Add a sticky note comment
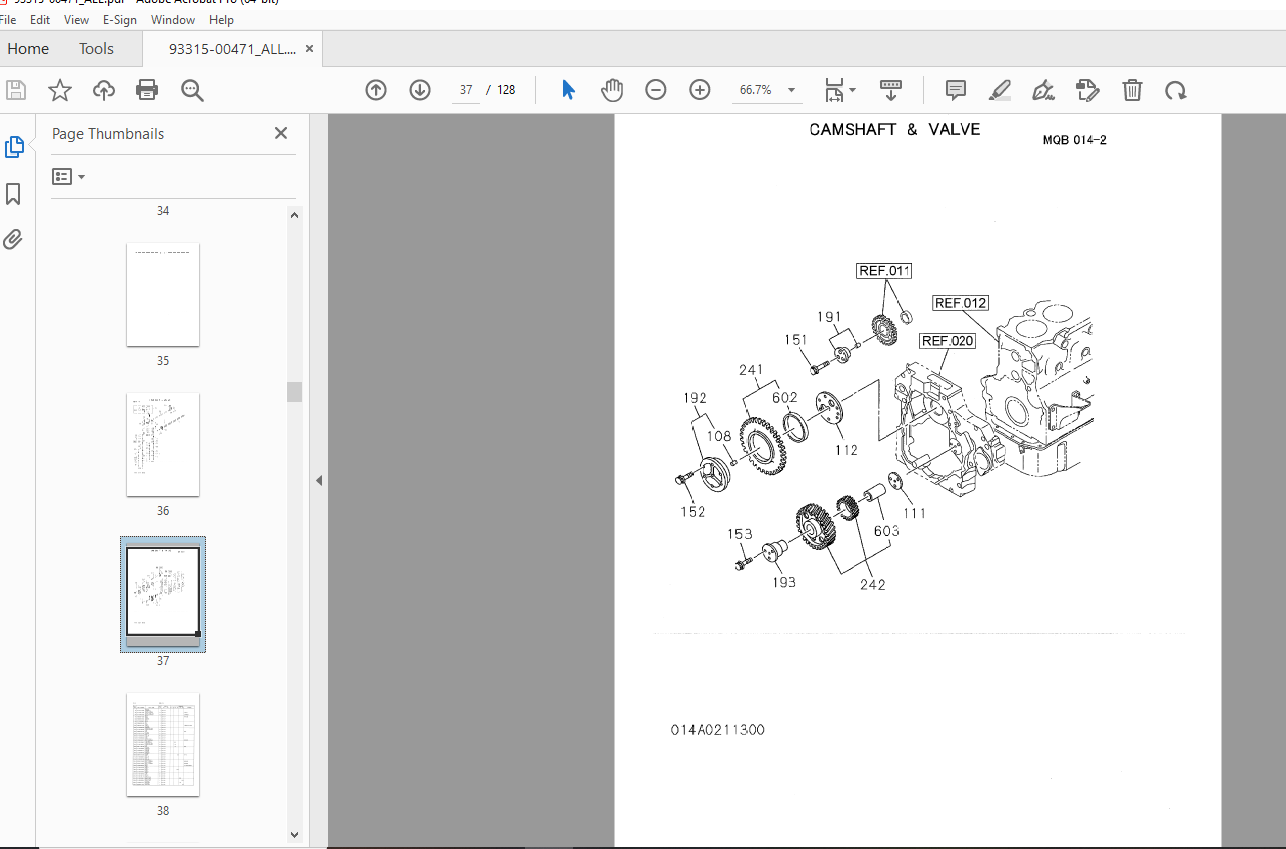The height and width of the screenshot is (849, 1286). click(x=956, y=90)
